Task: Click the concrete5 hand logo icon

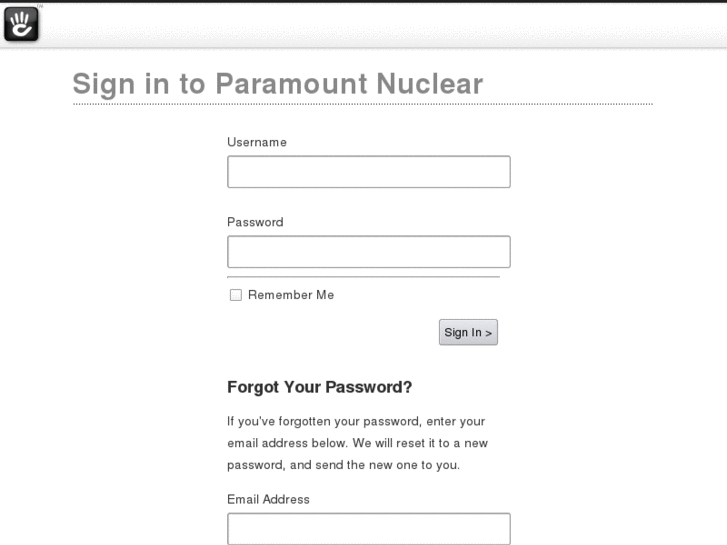Action: click(x=20, y=24)
